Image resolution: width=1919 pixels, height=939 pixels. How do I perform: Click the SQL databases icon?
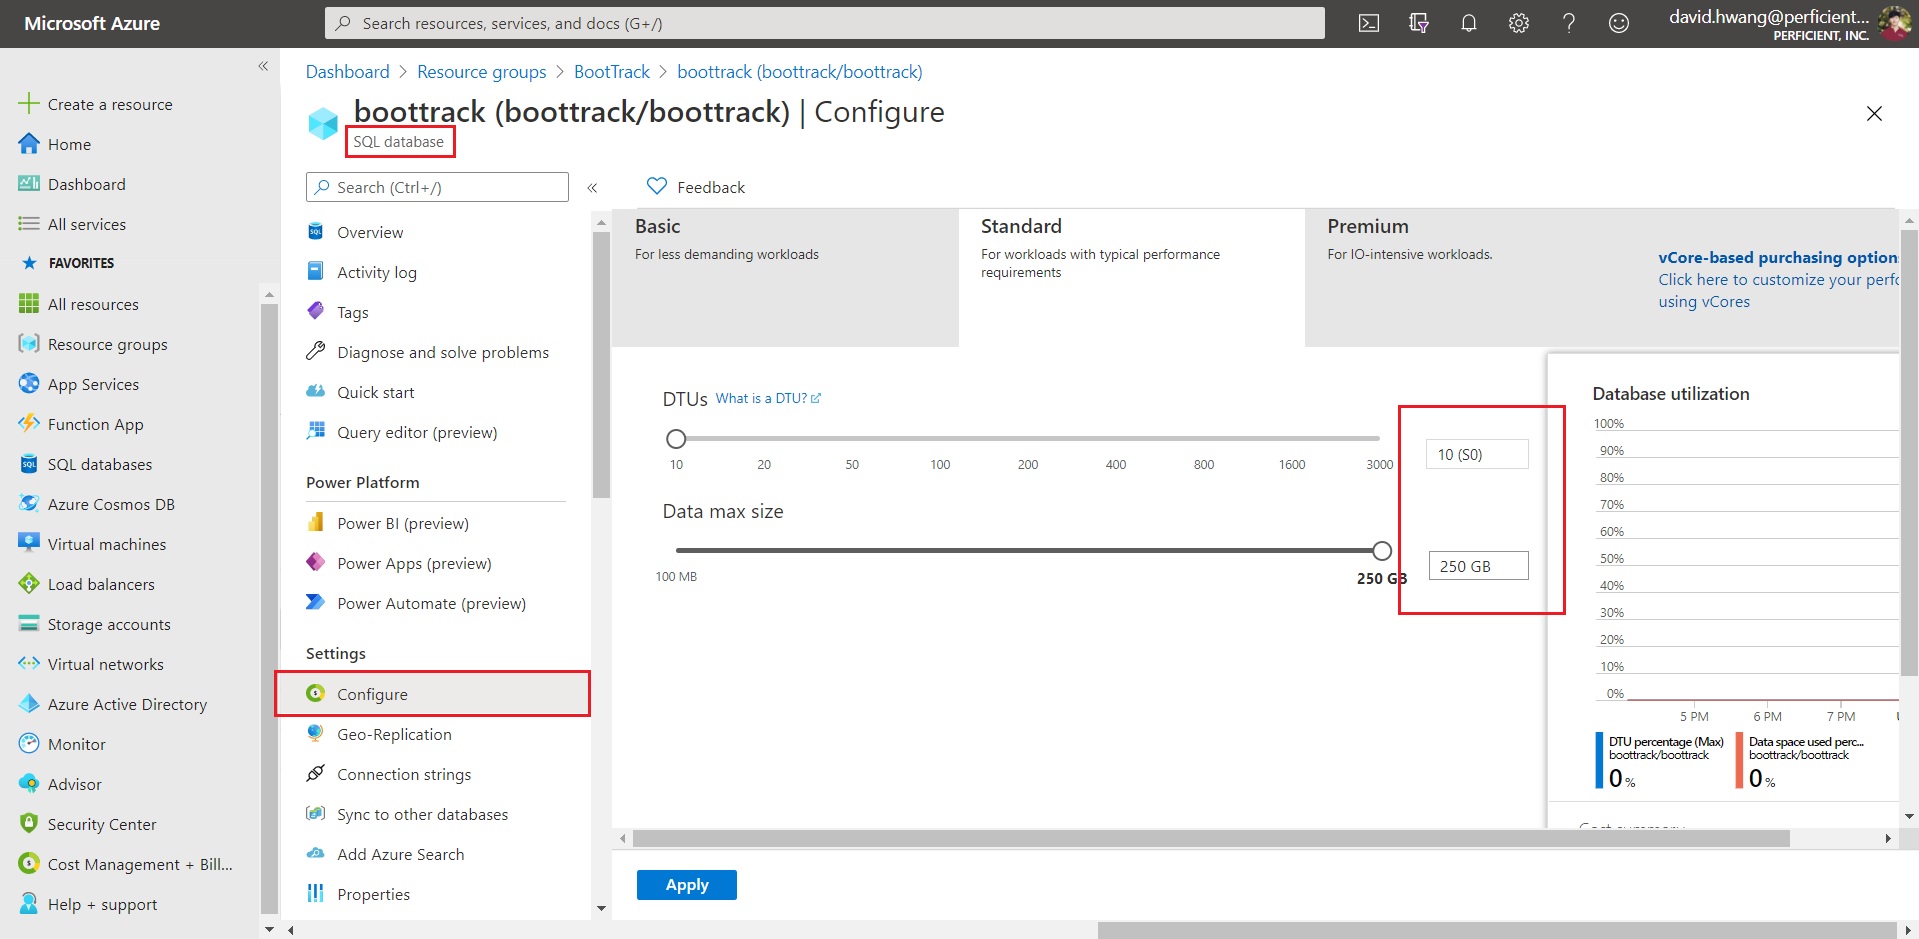[29, 464]
